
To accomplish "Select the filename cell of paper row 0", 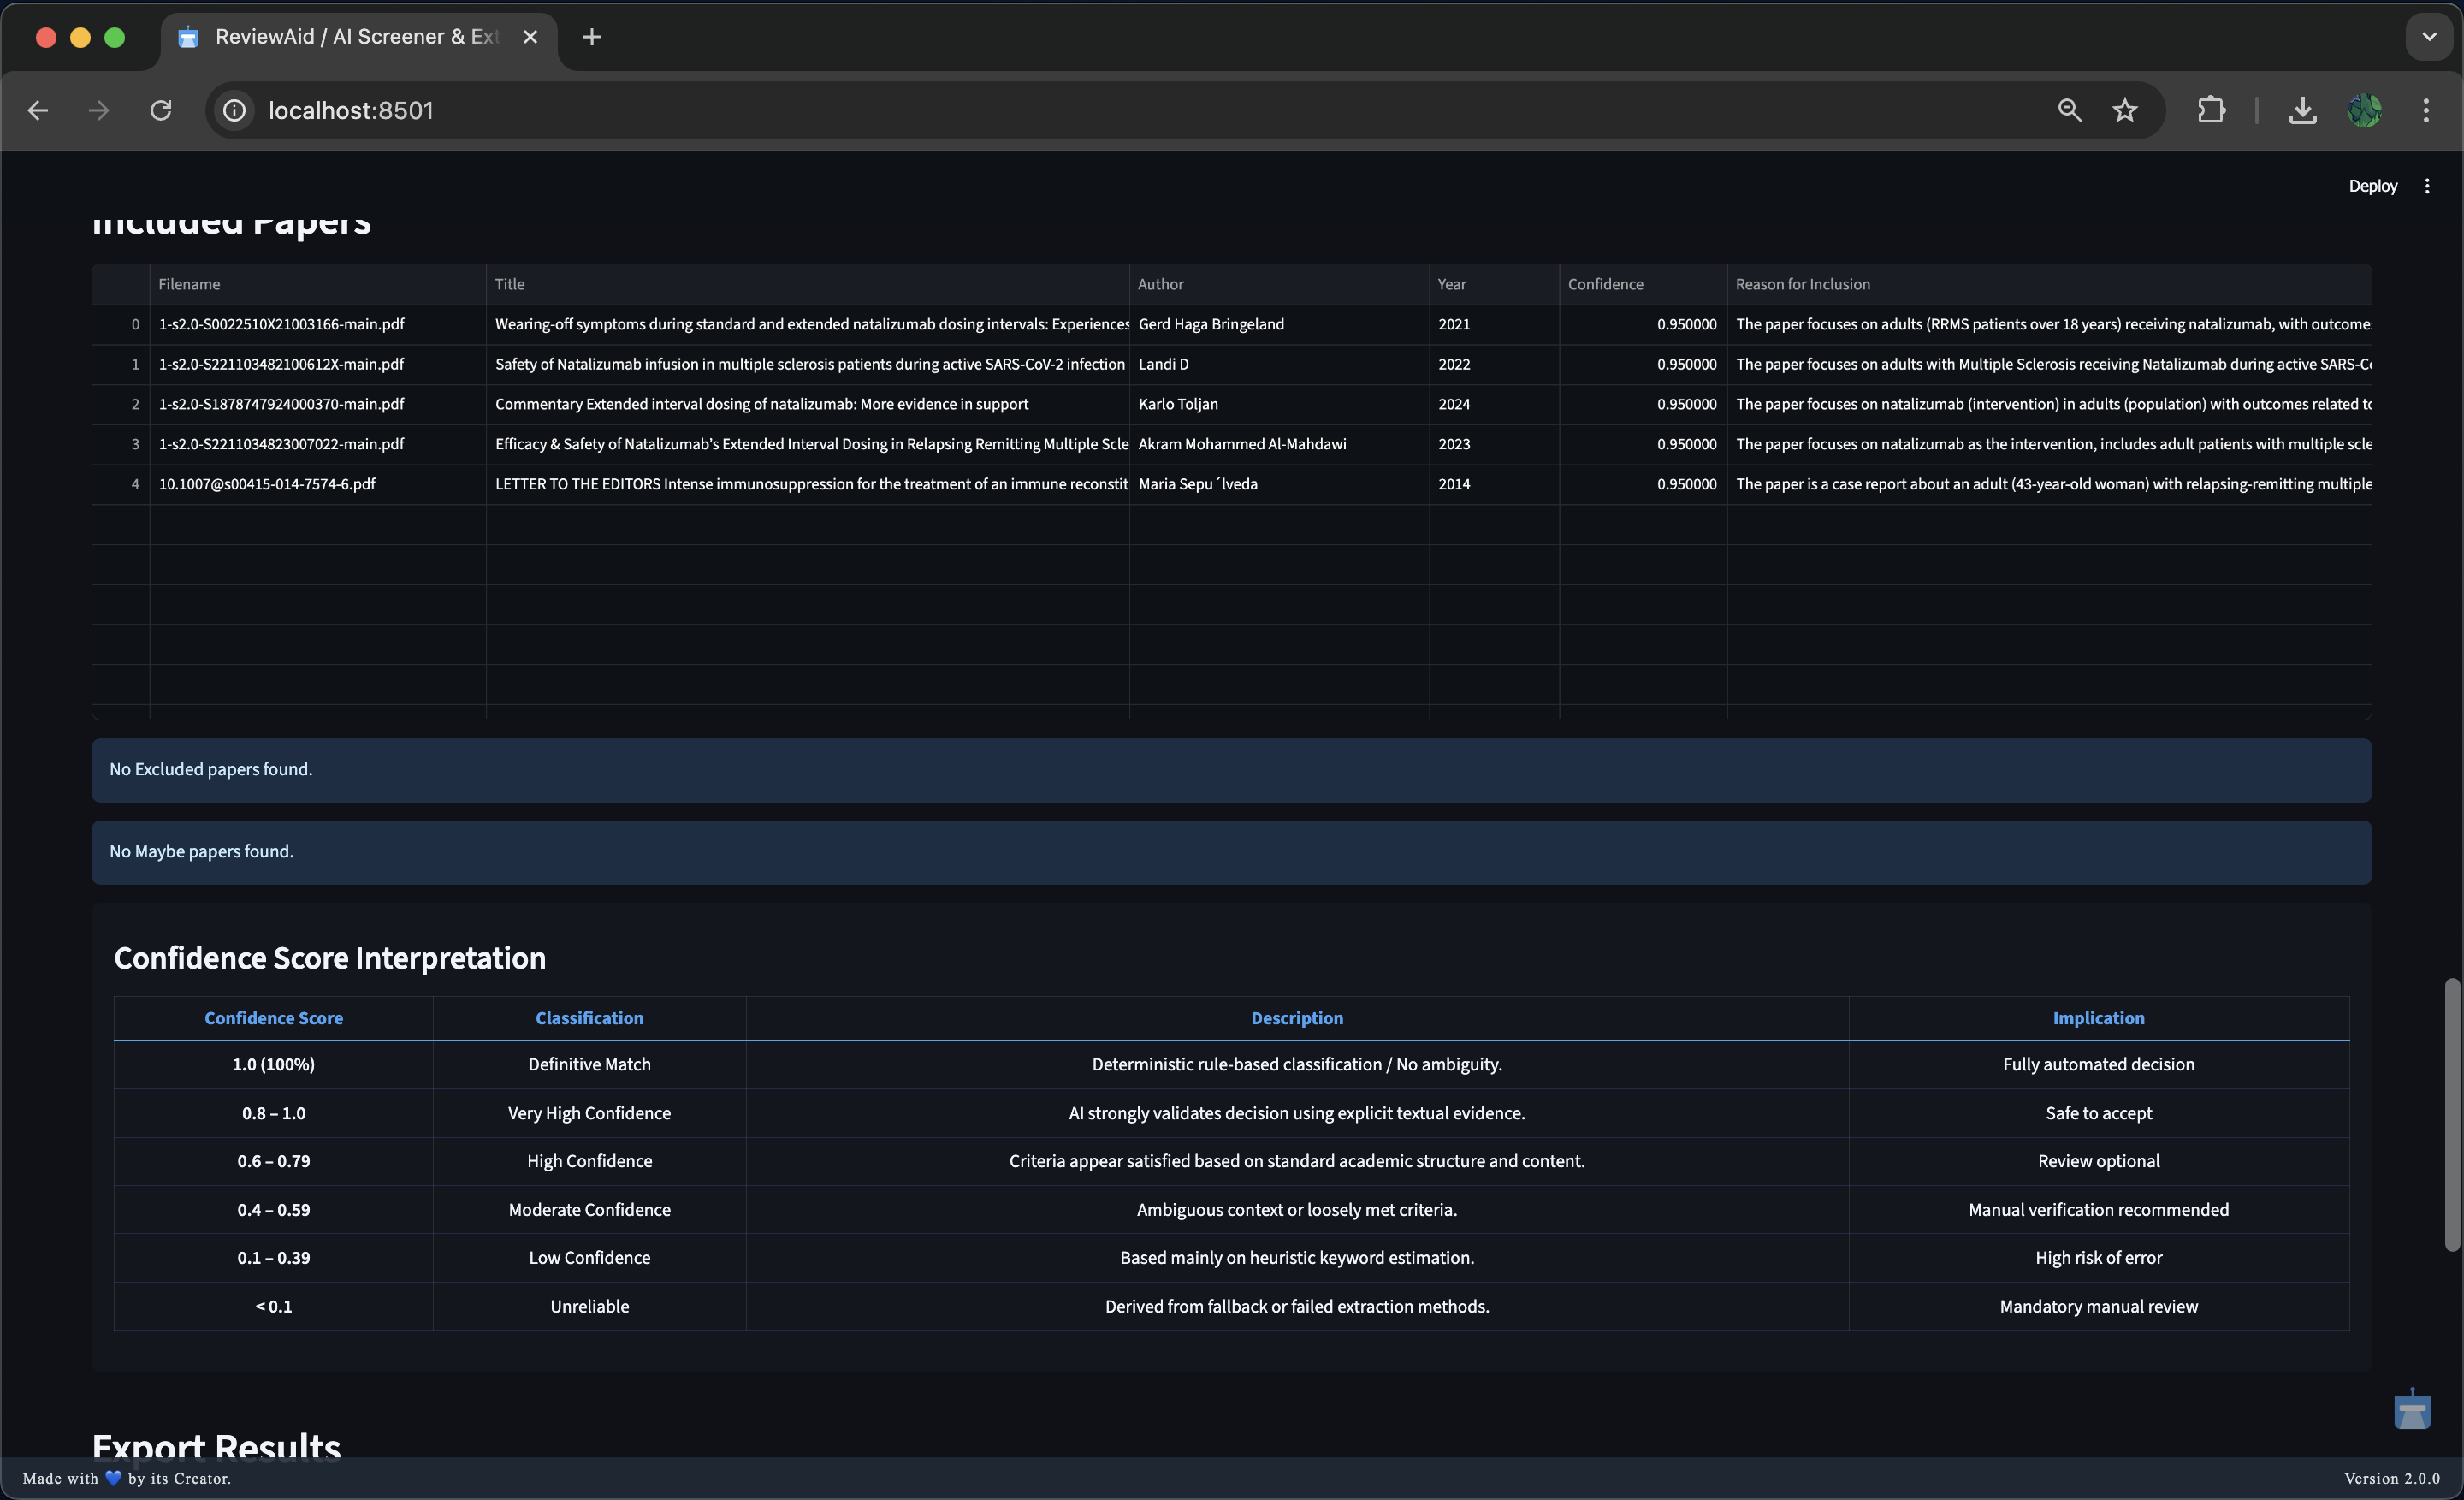I will pos(281,324).
